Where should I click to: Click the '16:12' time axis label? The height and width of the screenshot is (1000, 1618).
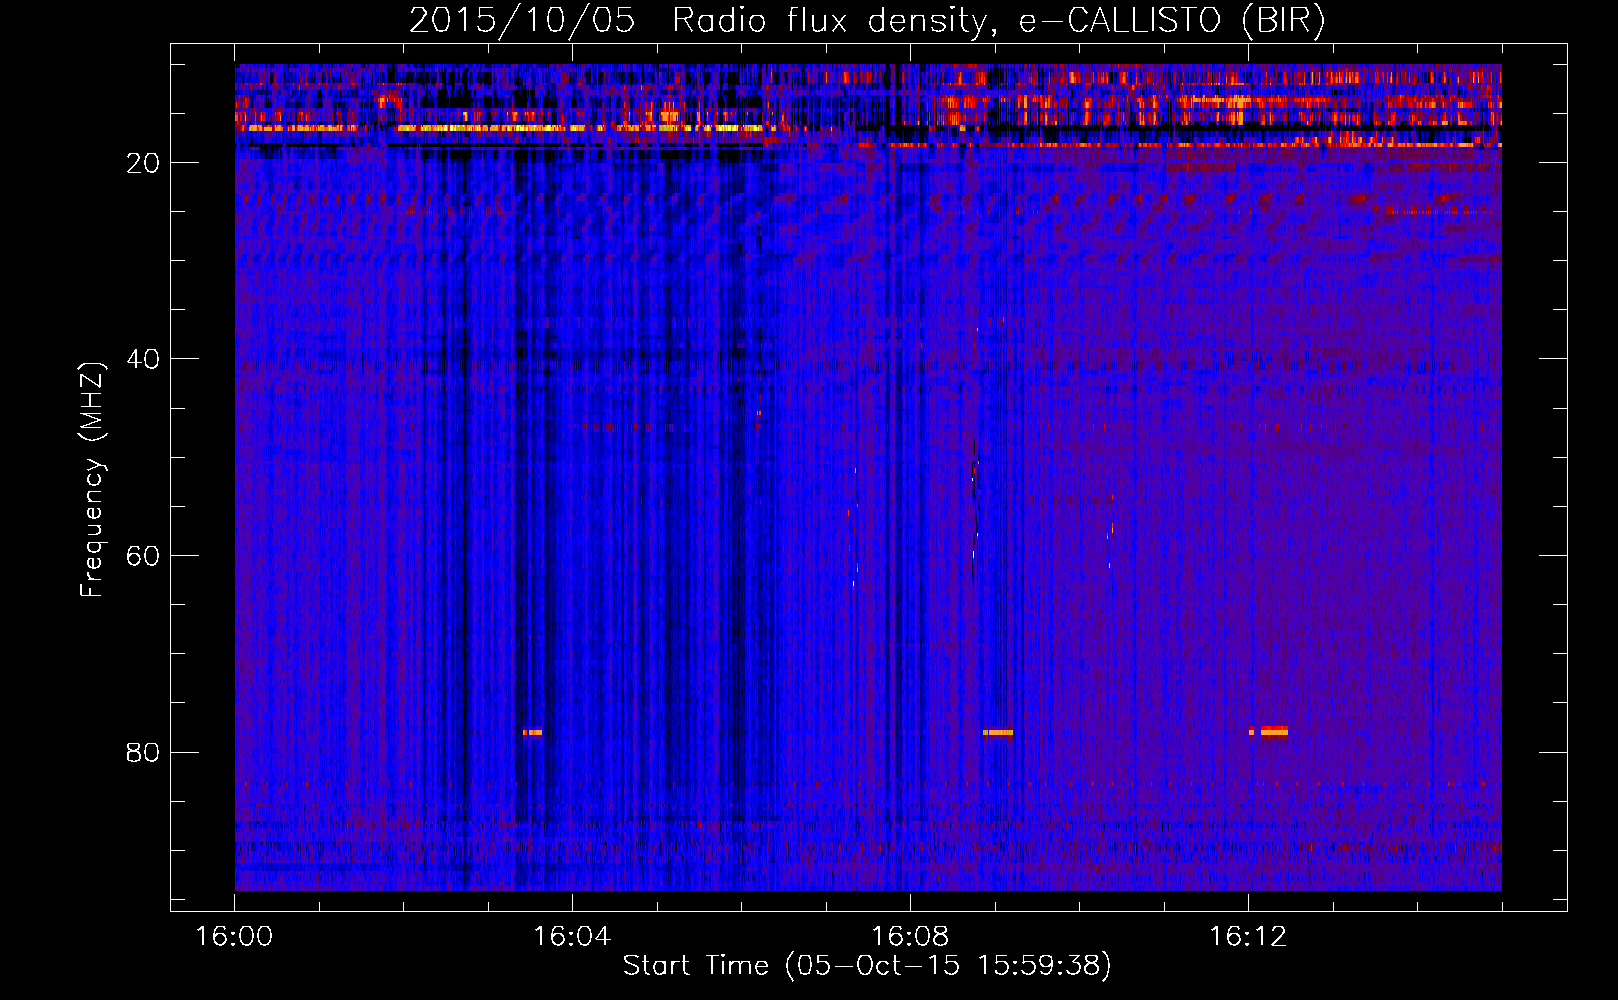[1248, 937]
